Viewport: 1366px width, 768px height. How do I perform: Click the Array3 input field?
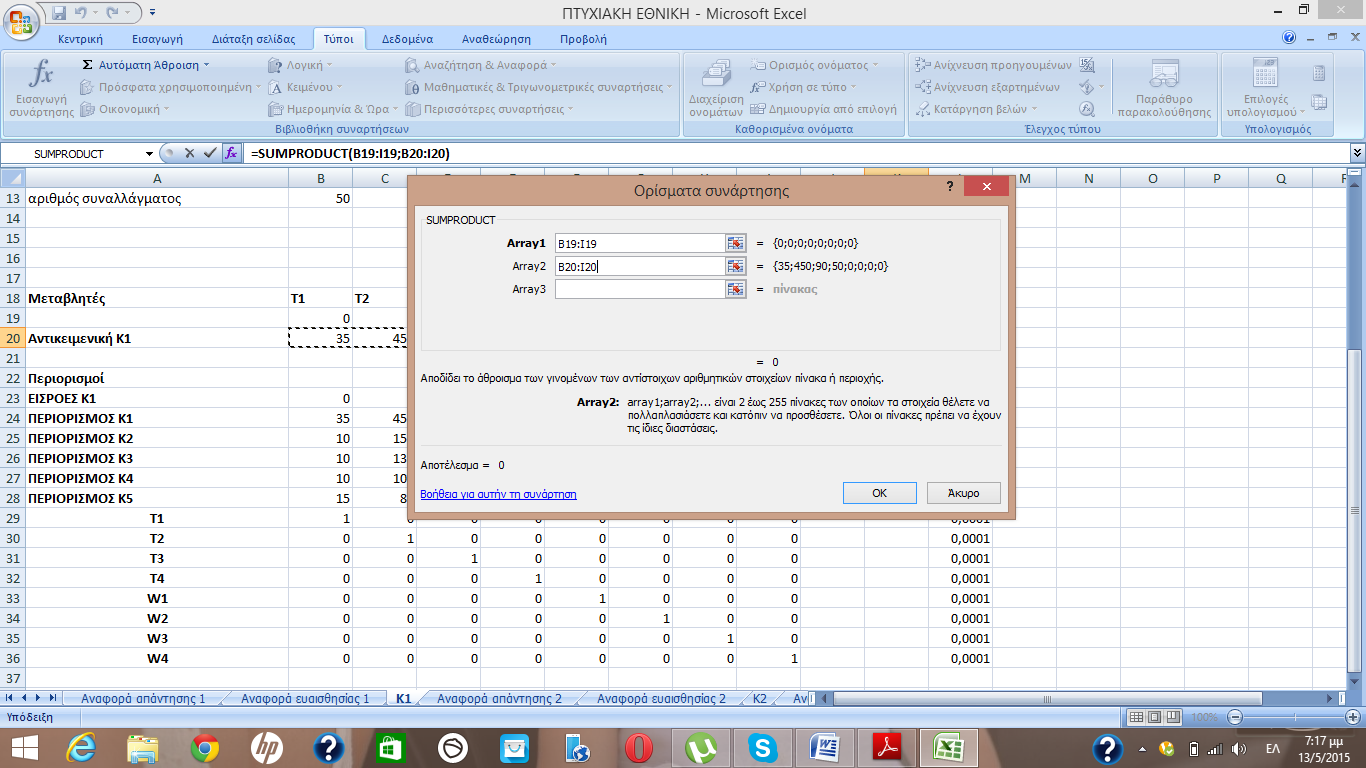(x=639, y=289)
